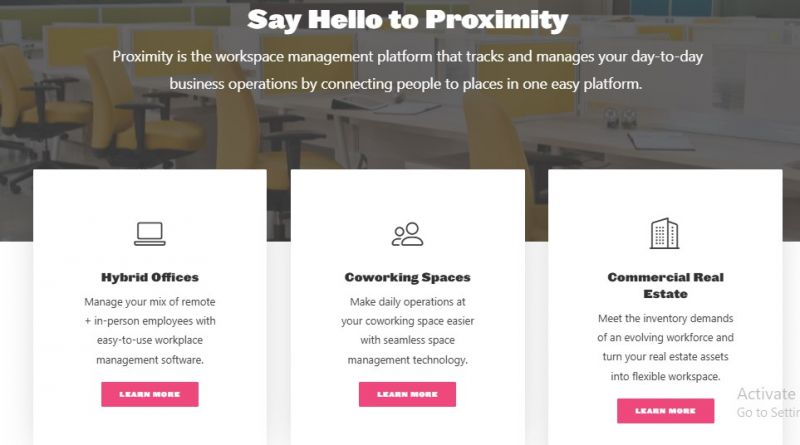Screen dimensions: 800x445
Task: Open Learn More under Coworking Spaces
Action: pyautogui.click(x=407, y=394)
